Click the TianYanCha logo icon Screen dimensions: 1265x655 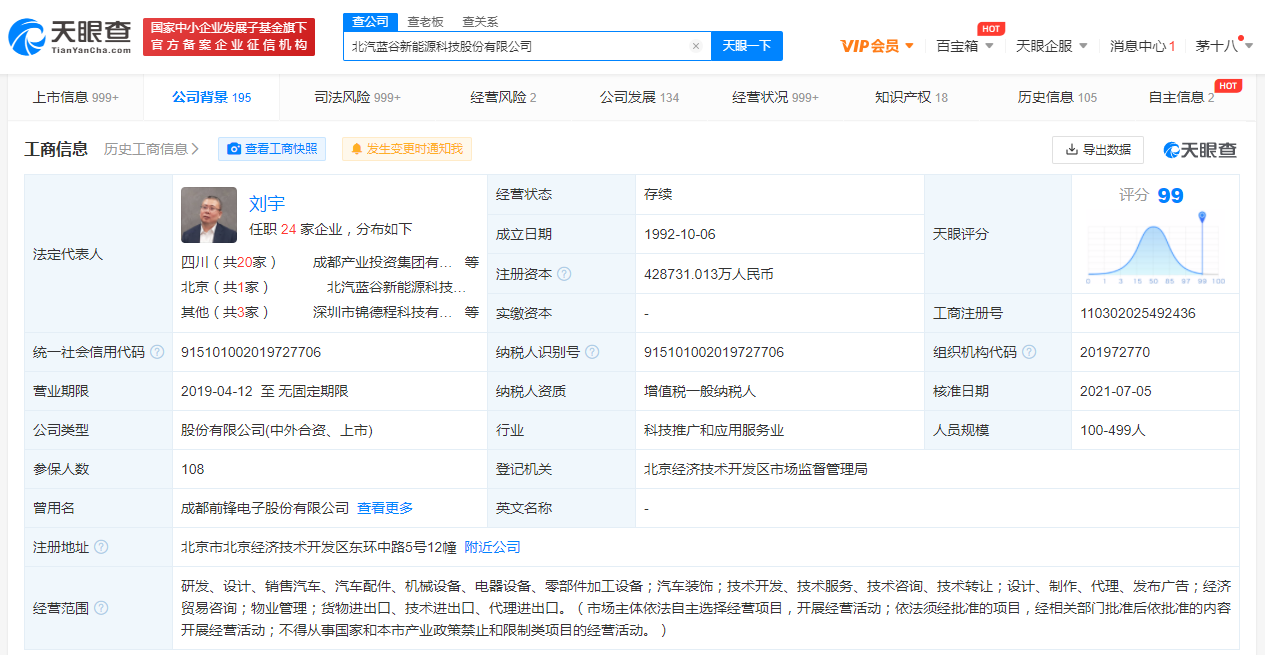coord(28,37)
